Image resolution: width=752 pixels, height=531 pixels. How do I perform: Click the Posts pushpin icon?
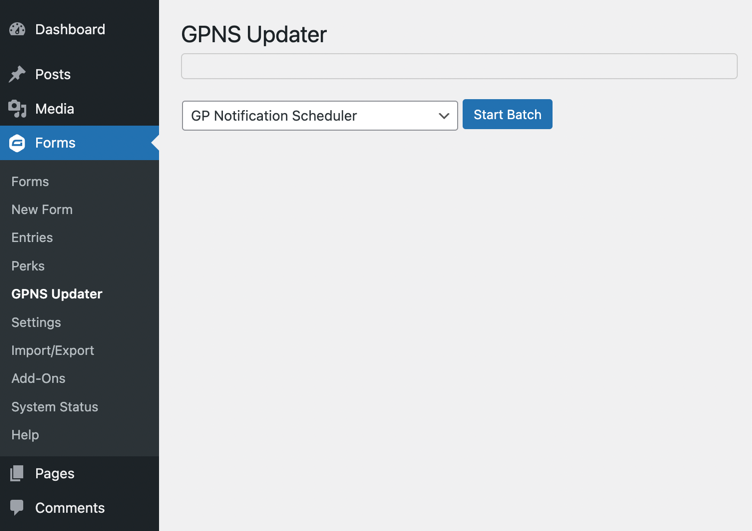click(x=17, y=74)
